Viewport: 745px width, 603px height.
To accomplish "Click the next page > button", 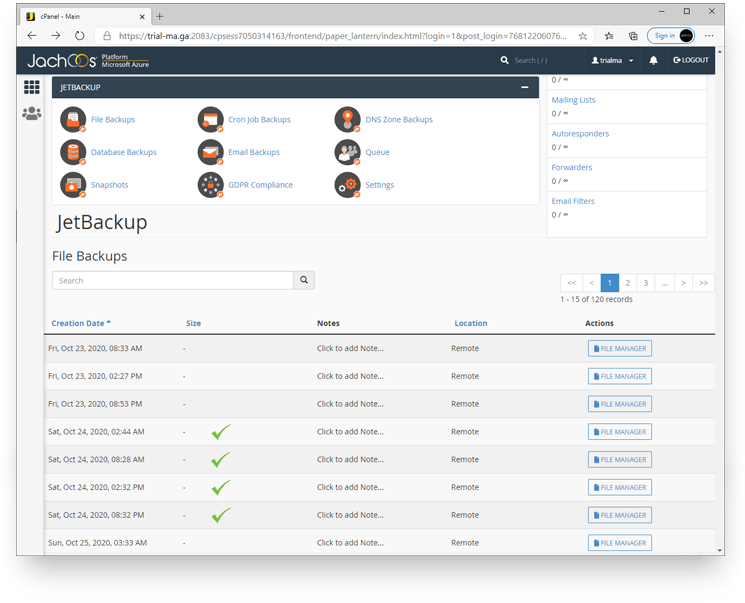I will click(683, 283).
